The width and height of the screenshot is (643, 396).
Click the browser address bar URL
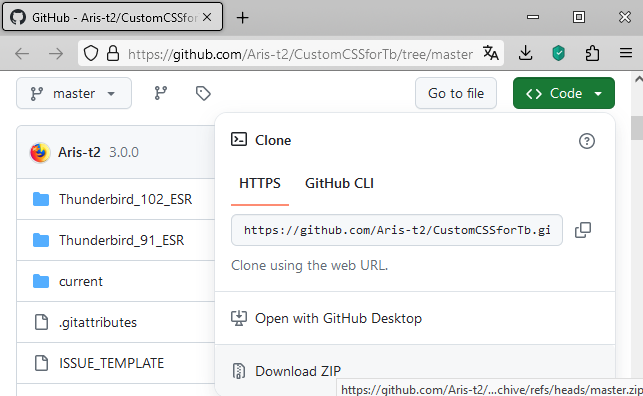pos(300,54)
